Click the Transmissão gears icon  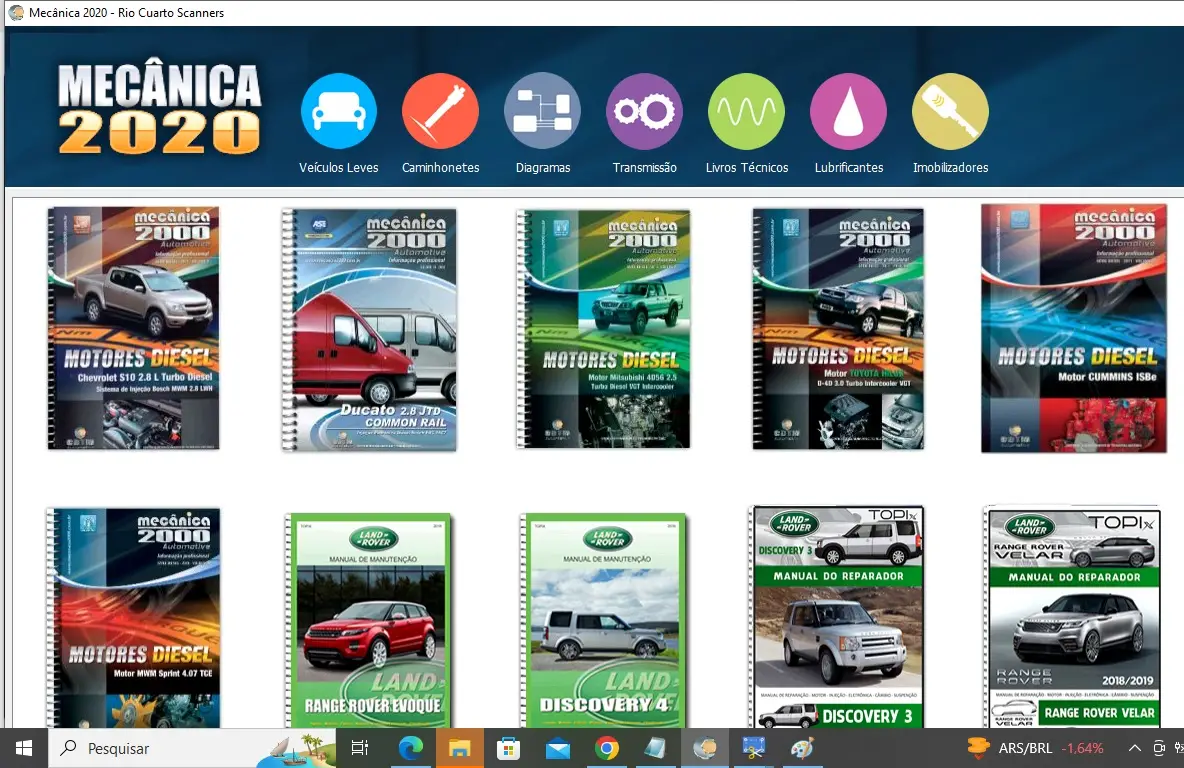(x=644, y=112)
